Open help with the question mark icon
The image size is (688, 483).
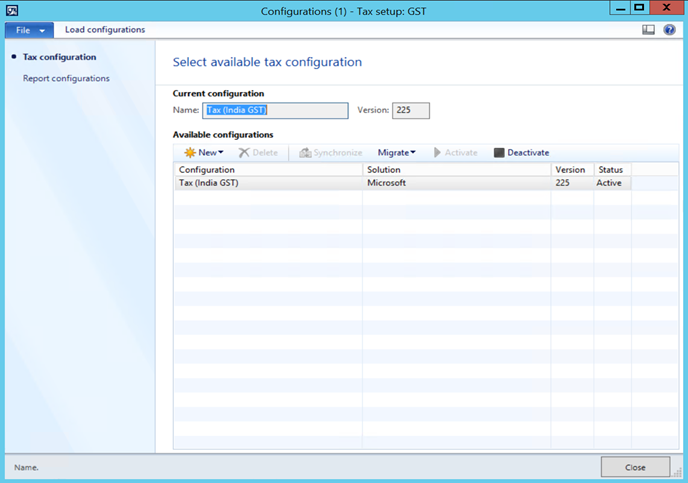(669, 30)
